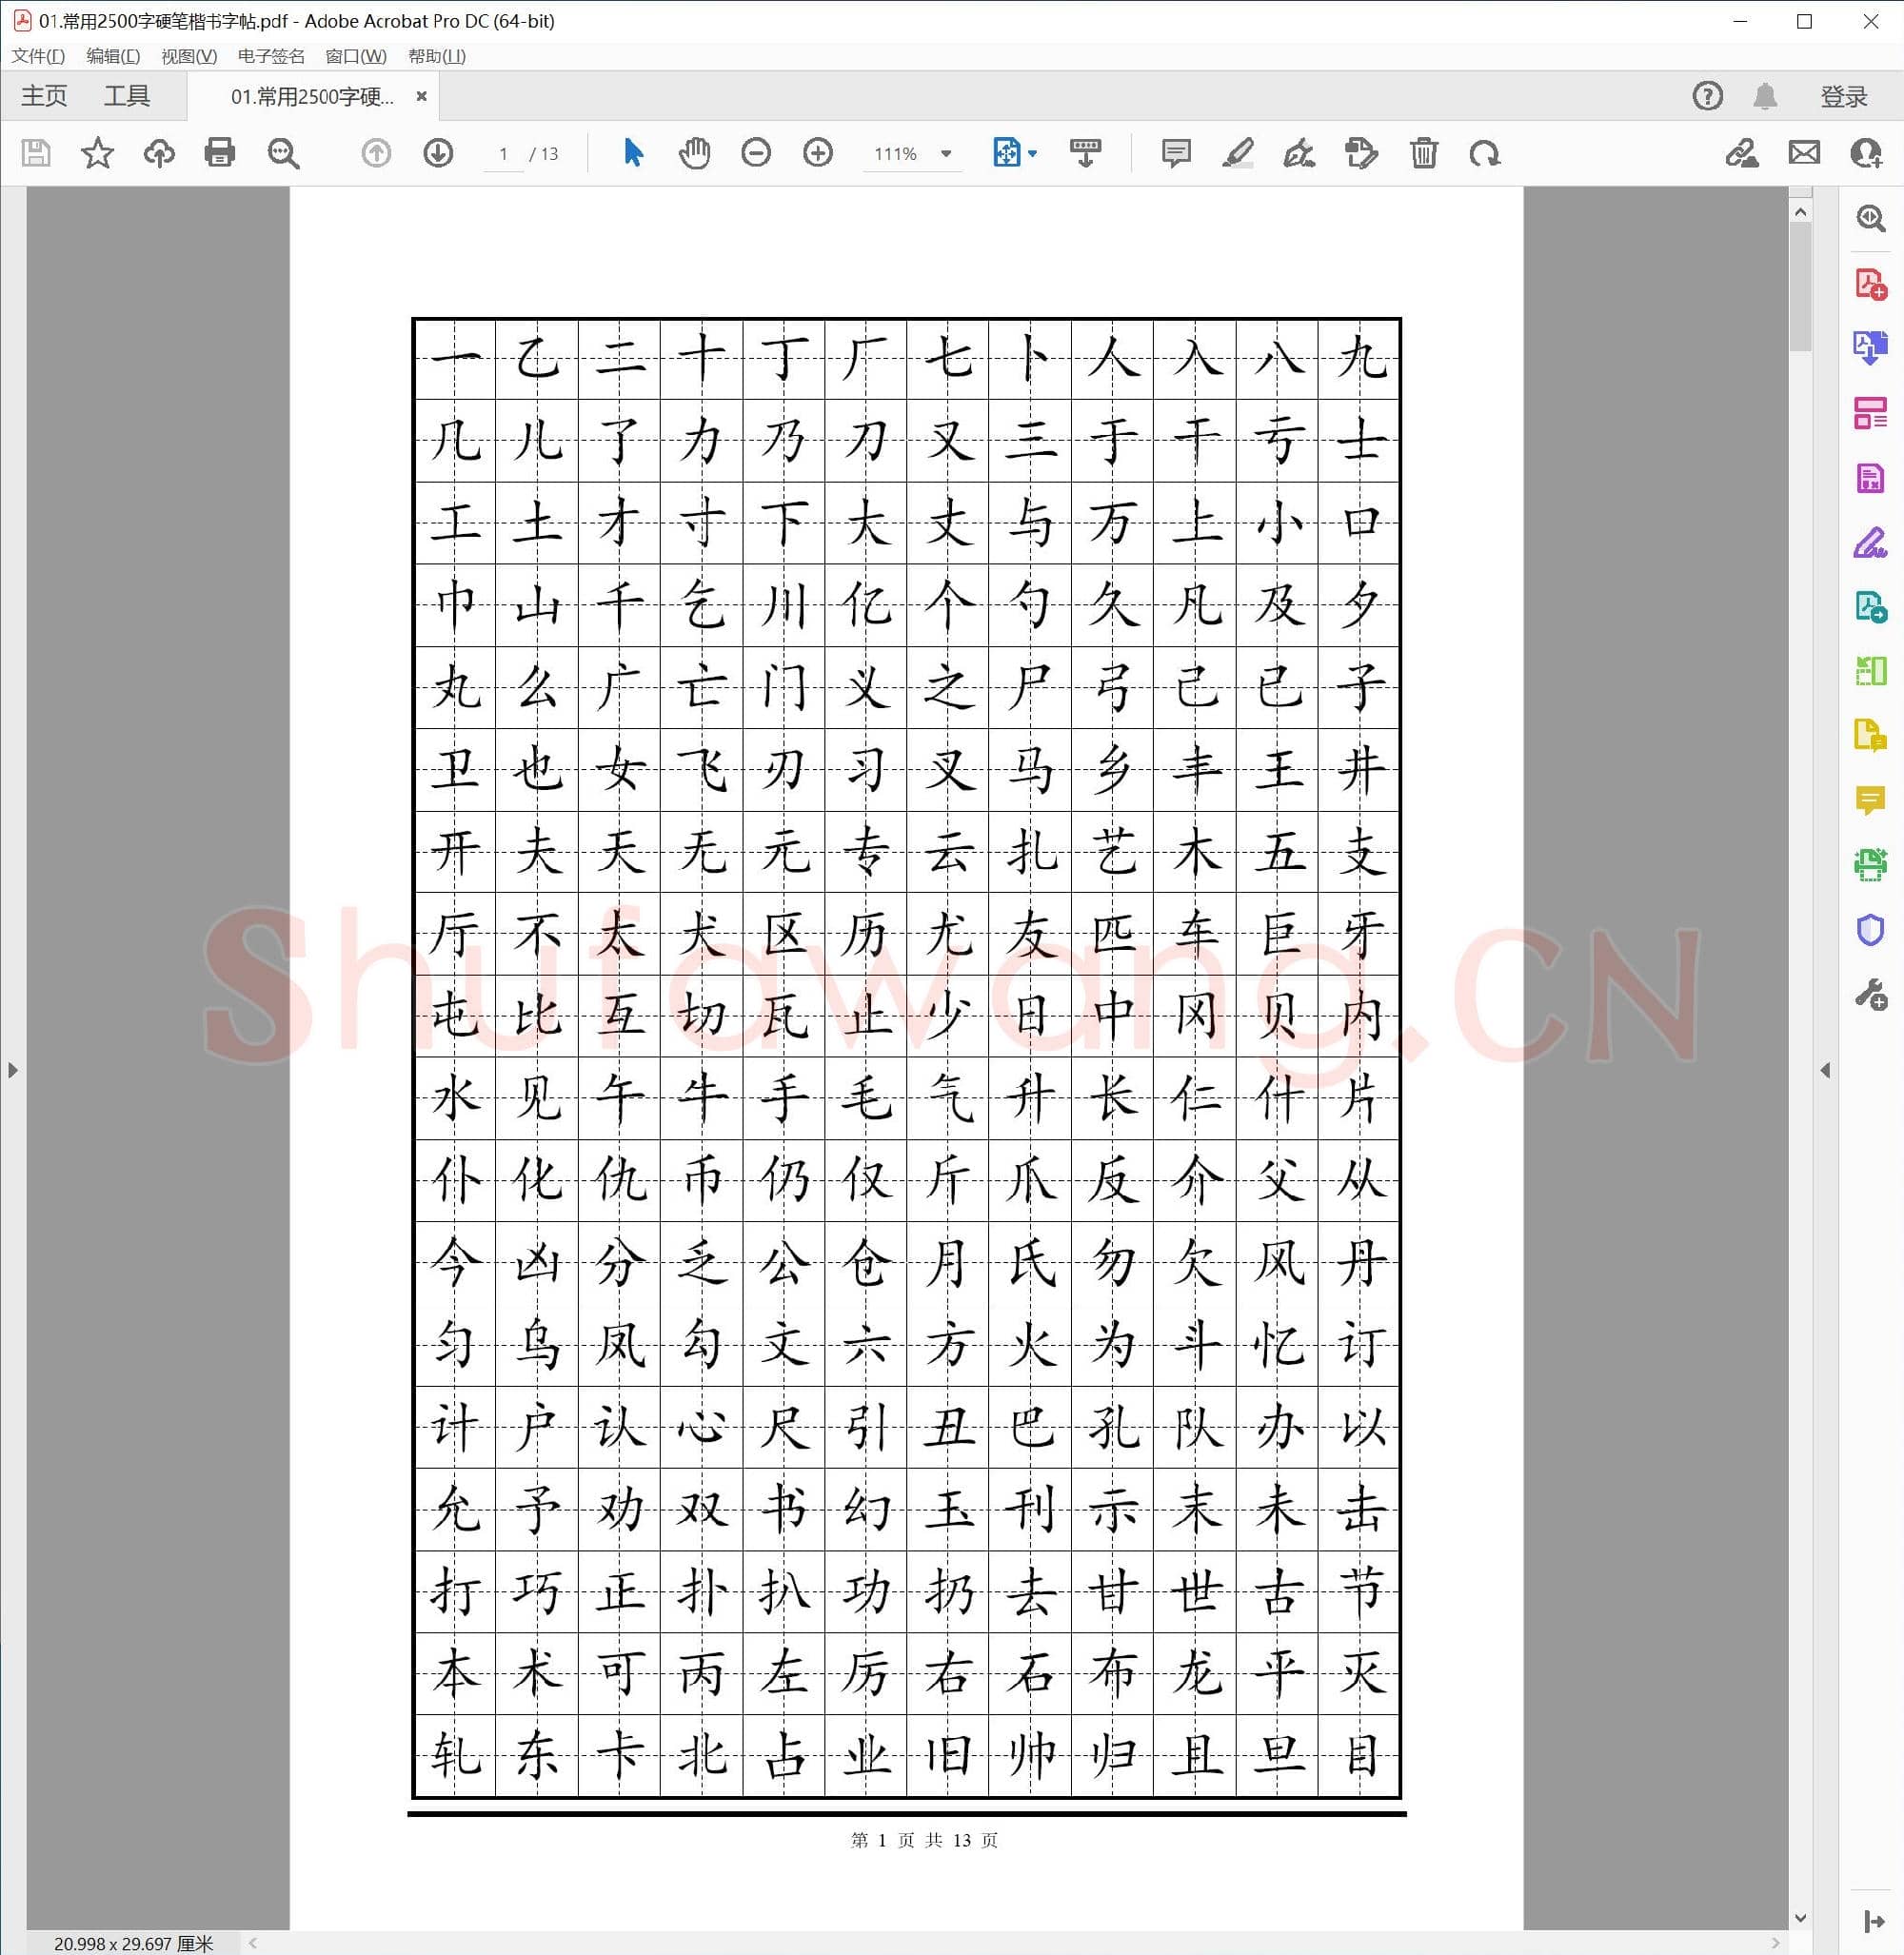Image resolution: width=1904 pixels, height=1955 pixels.
Task: Expand the left navigation pane
Action: click(x=13, y=1069)
